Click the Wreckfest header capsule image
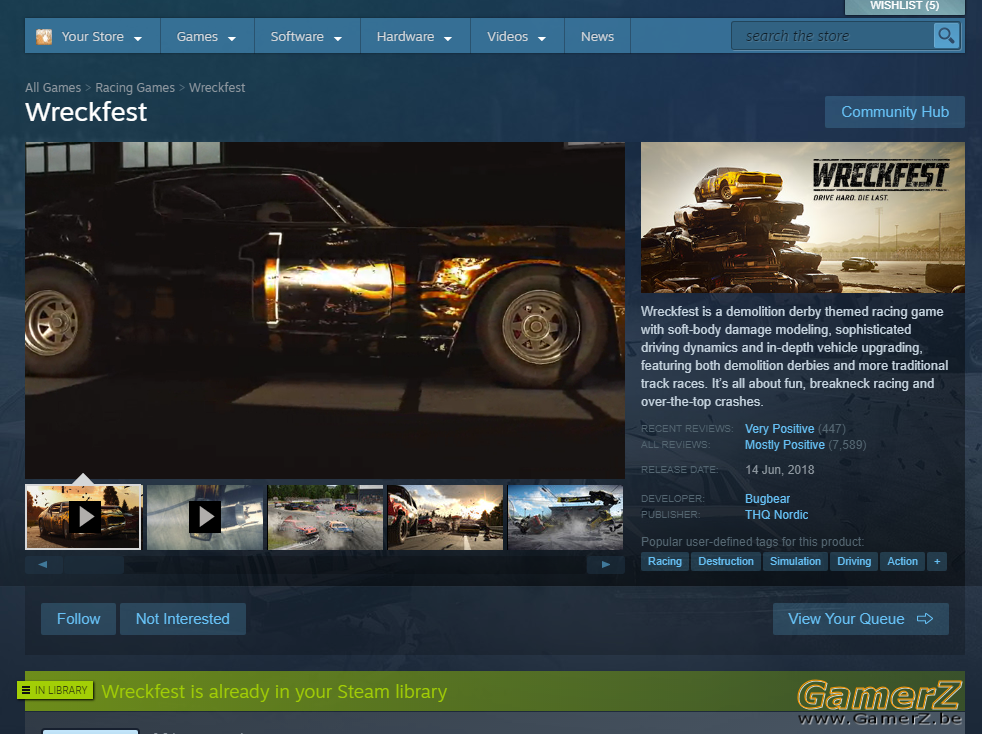The image size is (982, 734). [802, 217]
